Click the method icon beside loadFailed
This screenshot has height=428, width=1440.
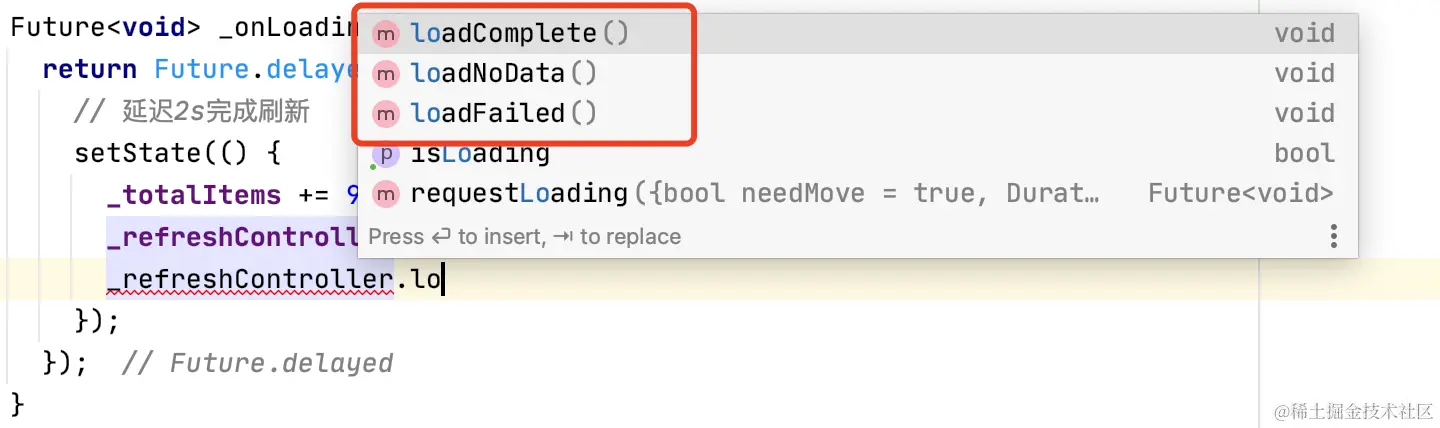(x=385, y=113)
